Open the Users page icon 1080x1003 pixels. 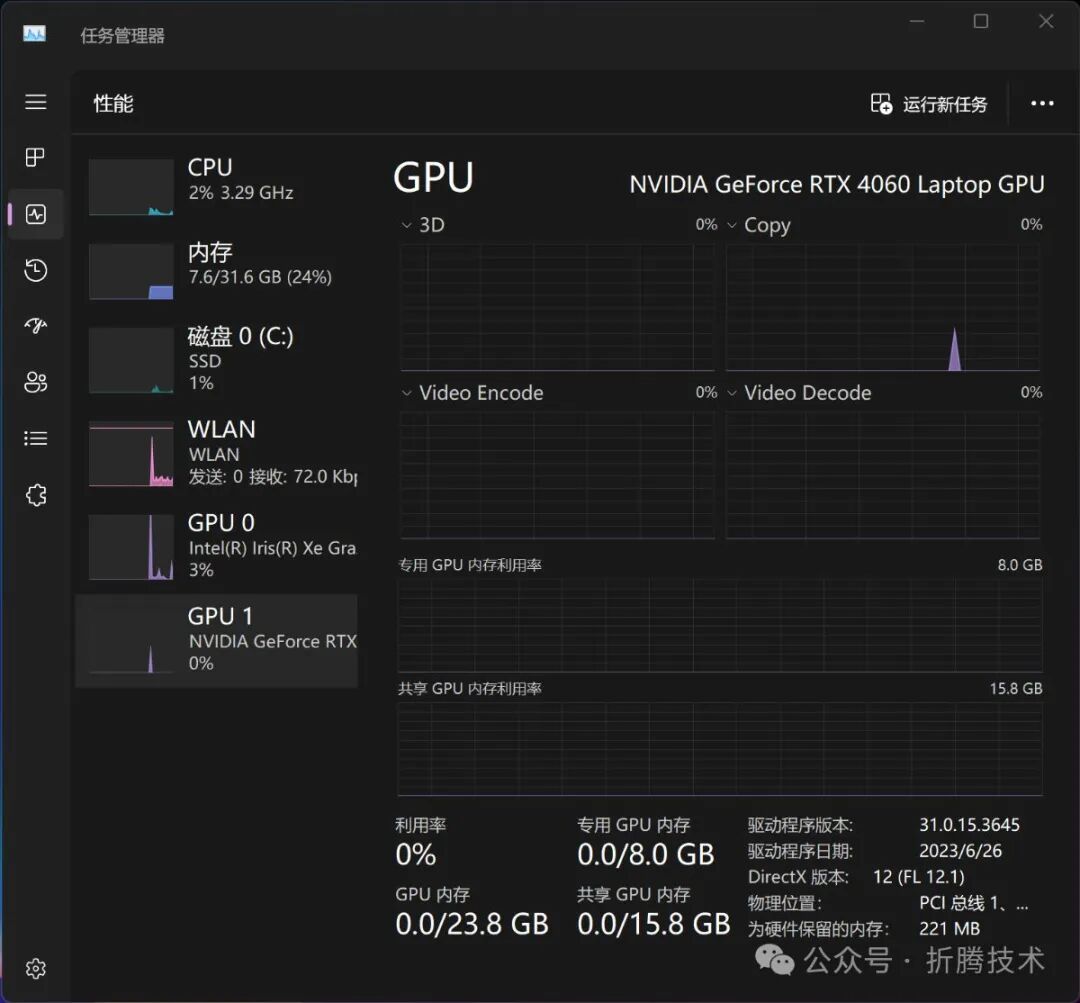pos(36,382)
